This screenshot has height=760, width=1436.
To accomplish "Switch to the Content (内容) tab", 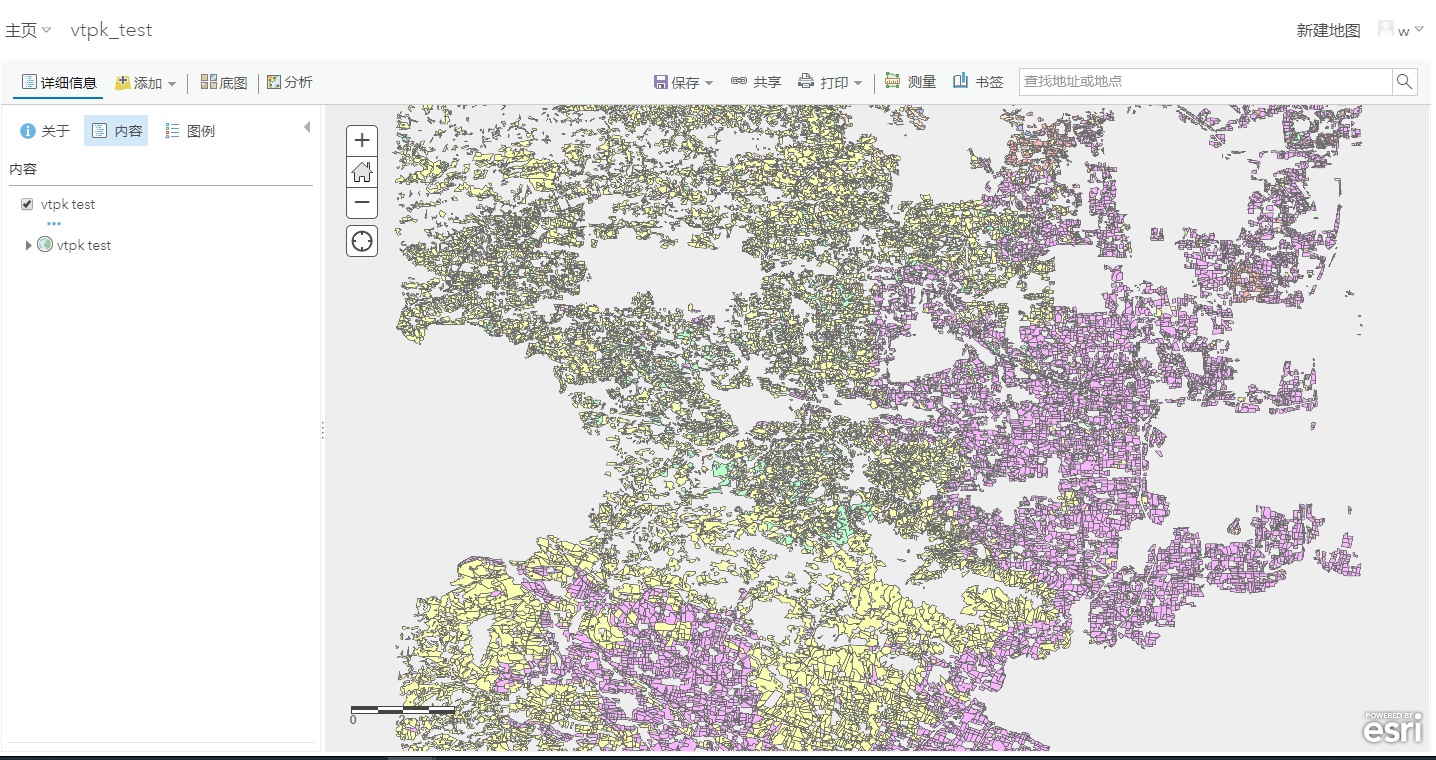I will click(116, 131).
